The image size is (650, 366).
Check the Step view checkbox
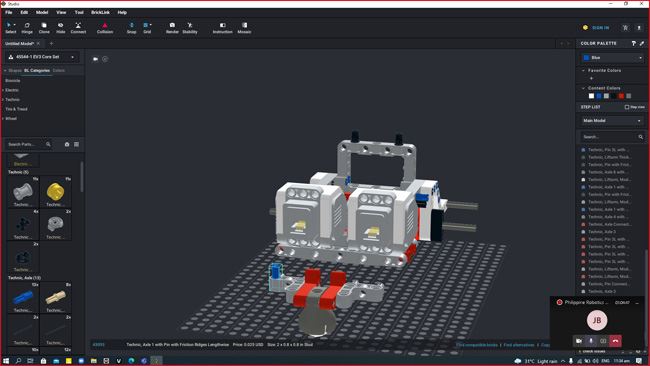click(627, 107)
